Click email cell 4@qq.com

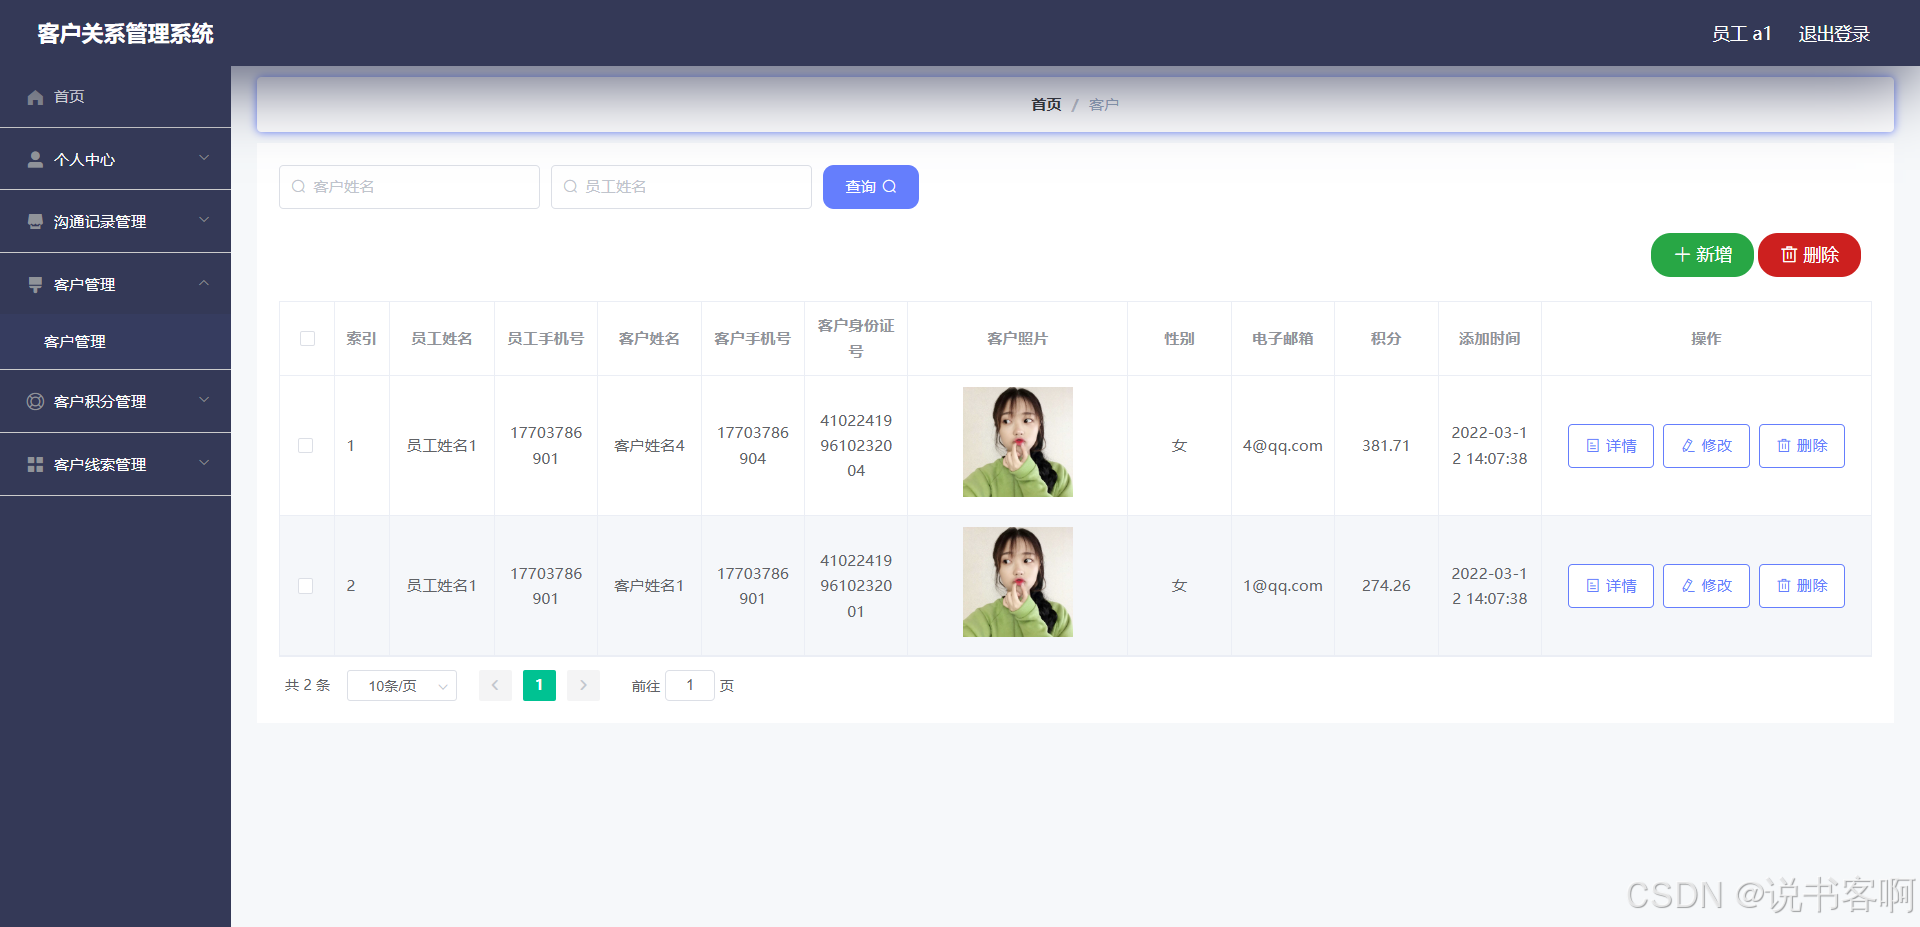tap(1283, 446)
